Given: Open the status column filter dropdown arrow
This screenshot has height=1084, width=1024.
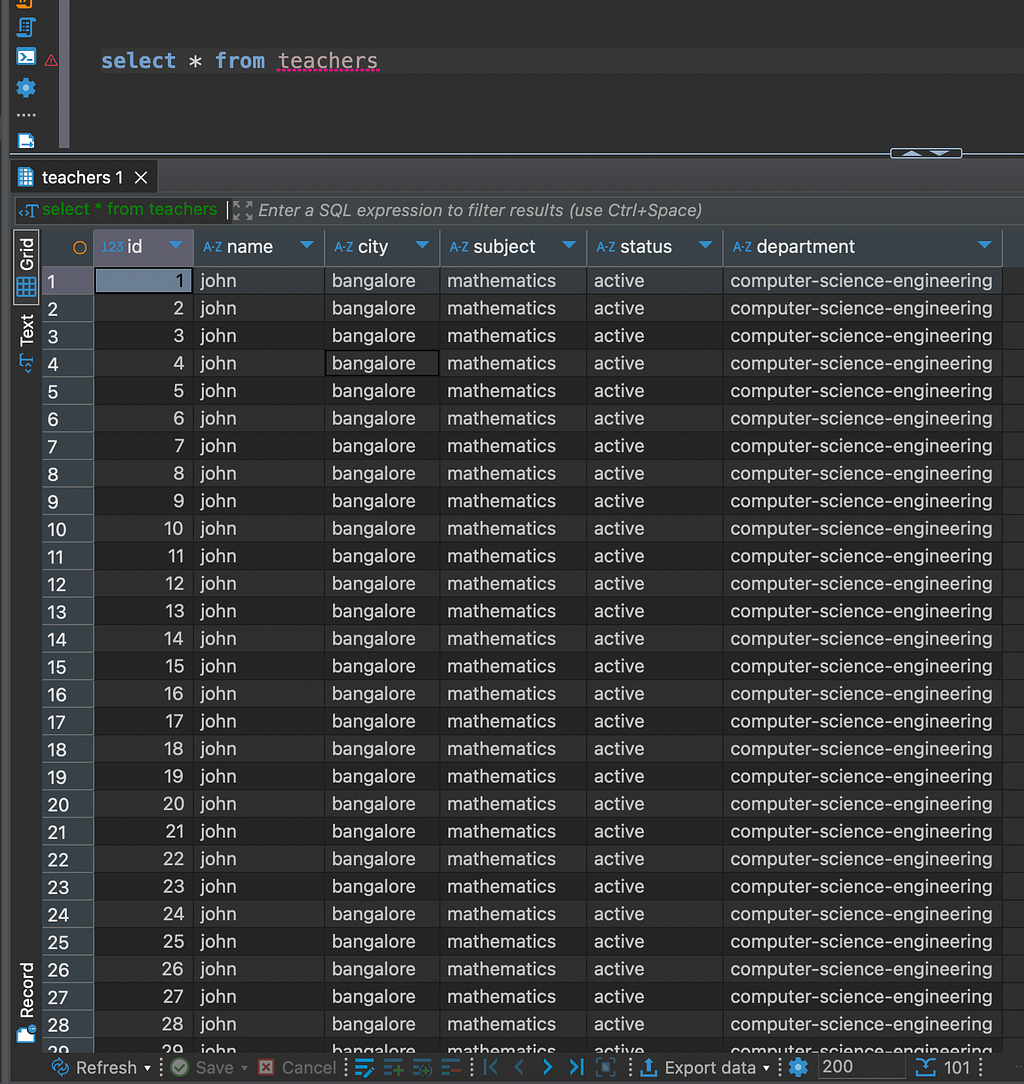Looking at the screenshot, I should click(x=705, y=245).
